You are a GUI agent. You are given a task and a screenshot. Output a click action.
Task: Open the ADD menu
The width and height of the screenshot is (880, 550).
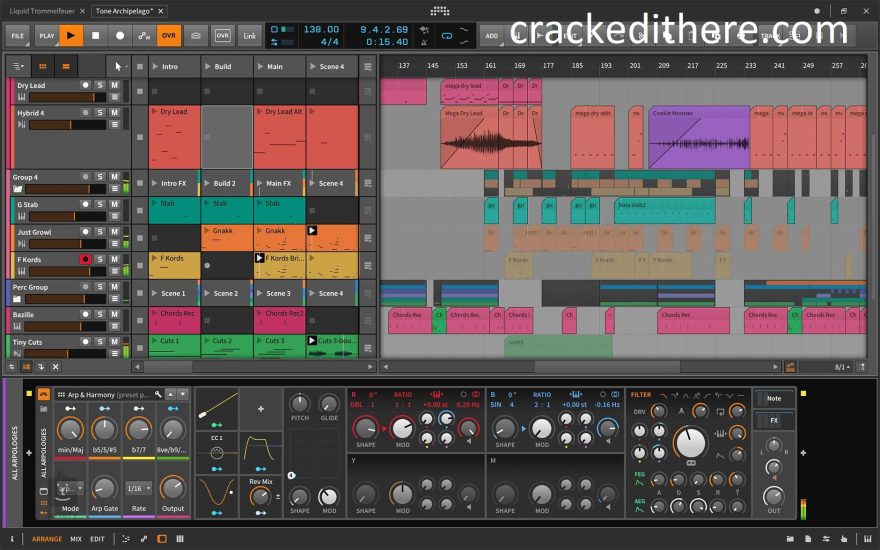(492, 35)
